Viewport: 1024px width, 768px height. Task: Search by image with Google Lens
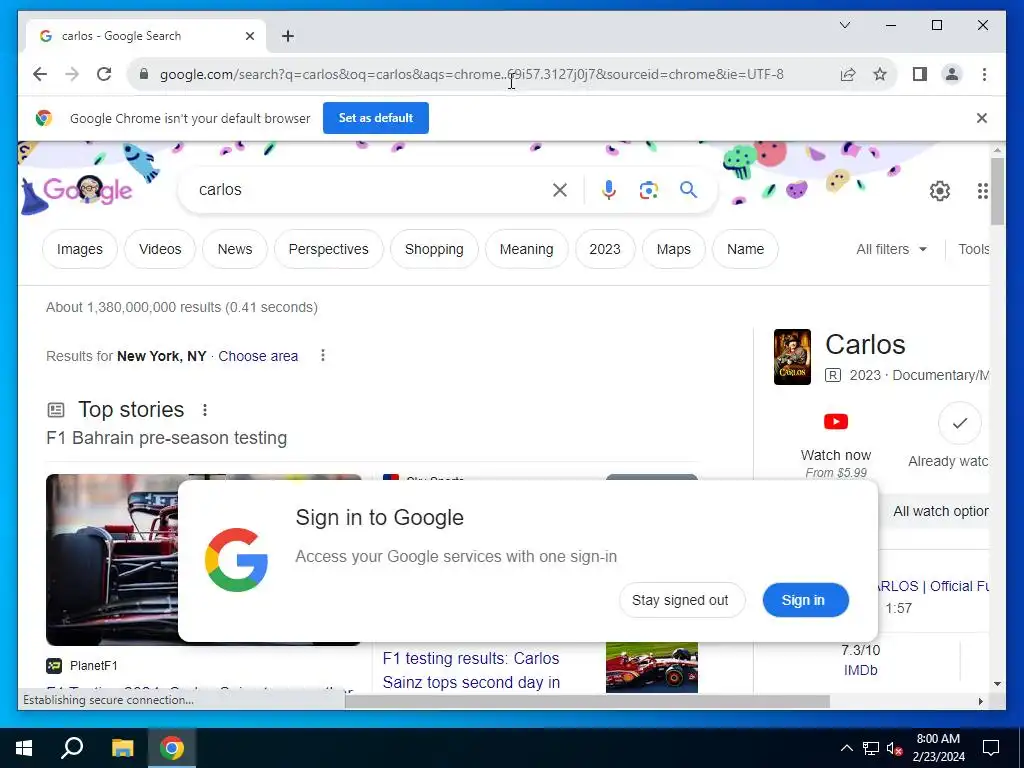pos(648,190)
